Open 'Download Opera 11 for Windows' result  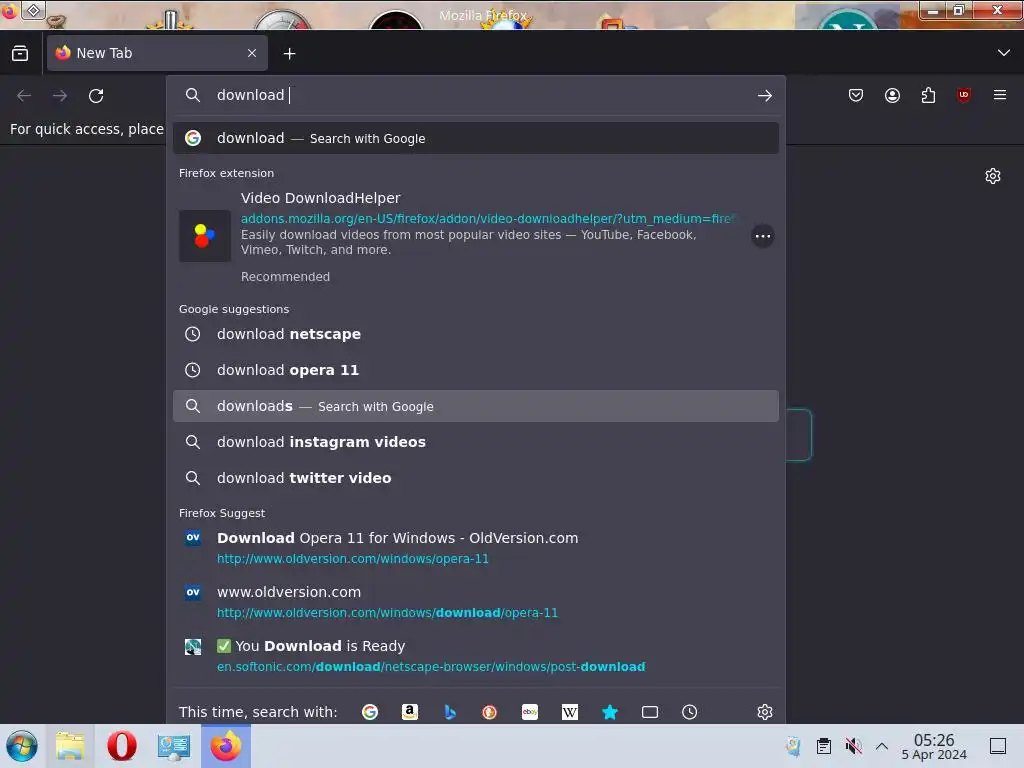click(475, 548)
